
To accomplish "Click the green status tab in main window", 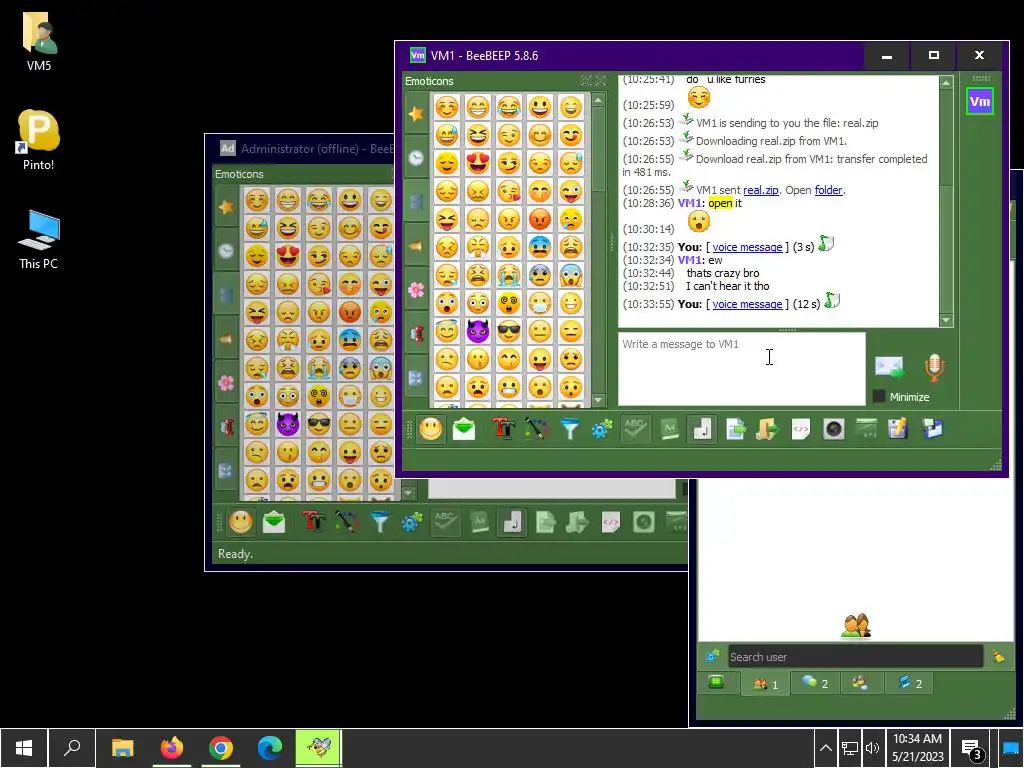I will click(x=716, y=682).
